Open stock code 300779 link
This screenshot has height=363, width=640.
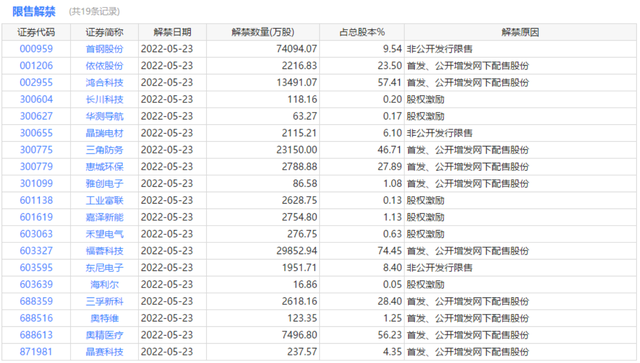(x=36, y=167)
